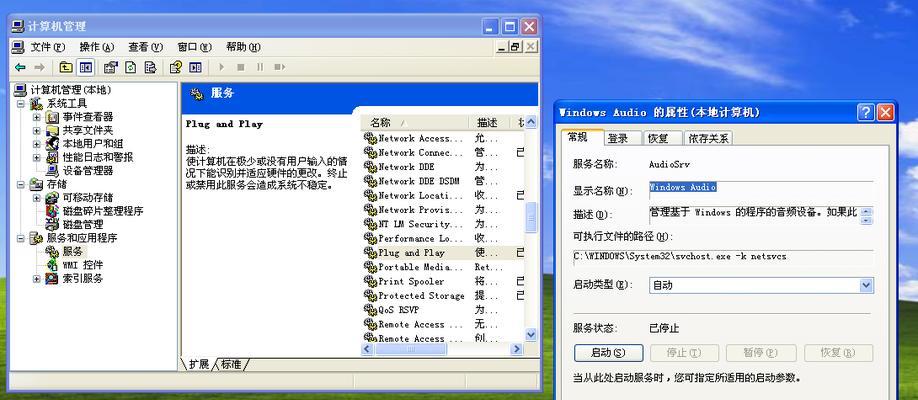918x400 pixels.
Task: Open the 文件 menu
Action: click(47, 47)
